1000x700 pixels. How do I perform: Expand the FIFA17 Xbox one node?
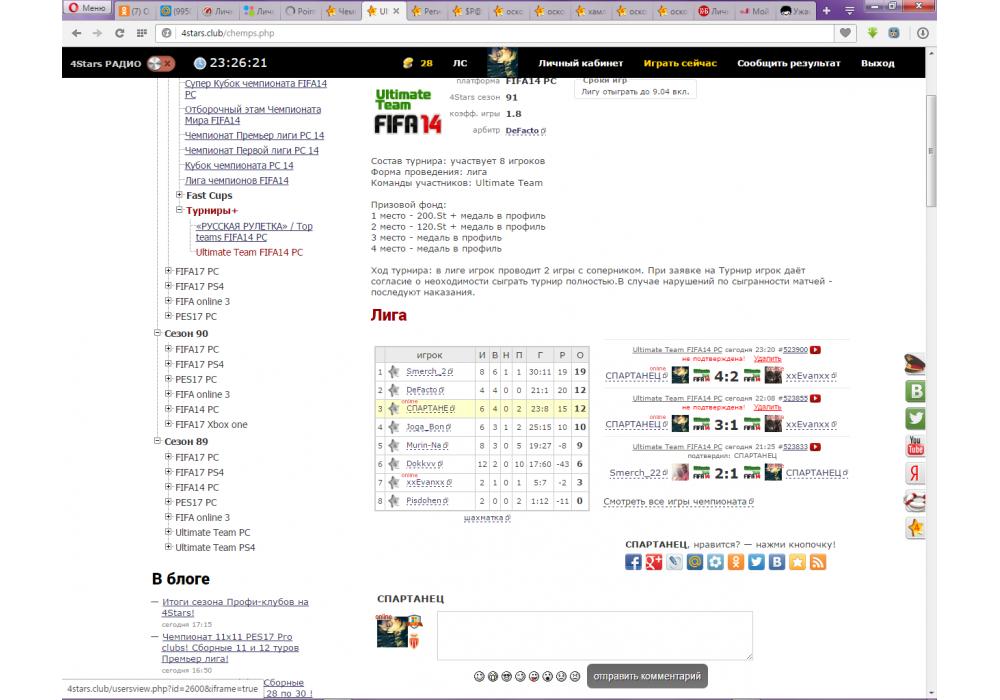[168, 424]
